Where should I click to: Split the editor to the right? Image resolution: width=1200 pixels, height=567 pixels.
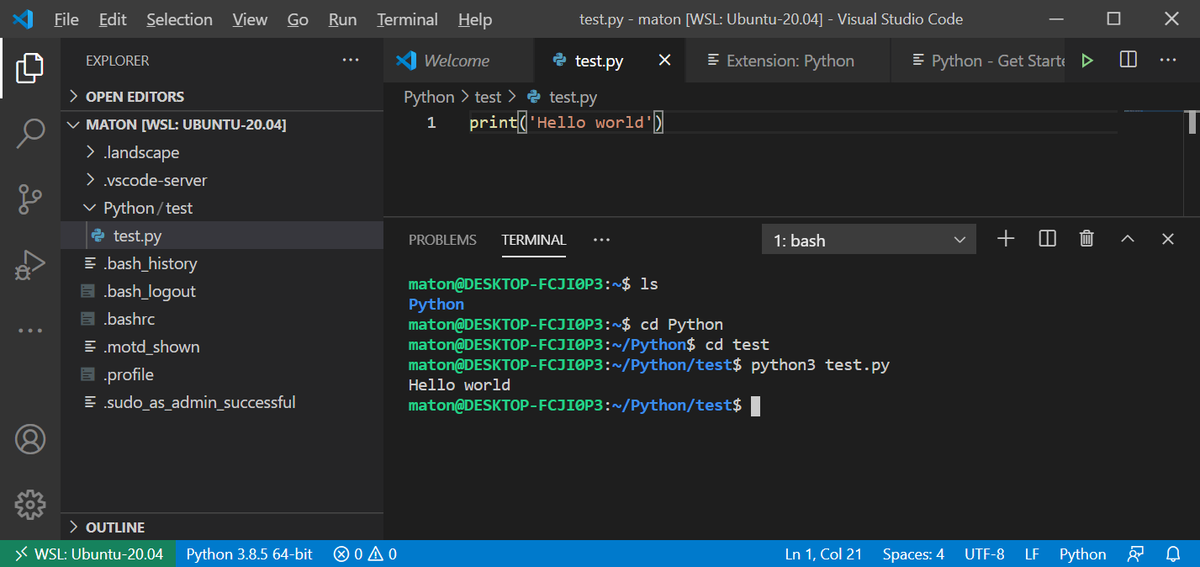tap(1128, 60)
